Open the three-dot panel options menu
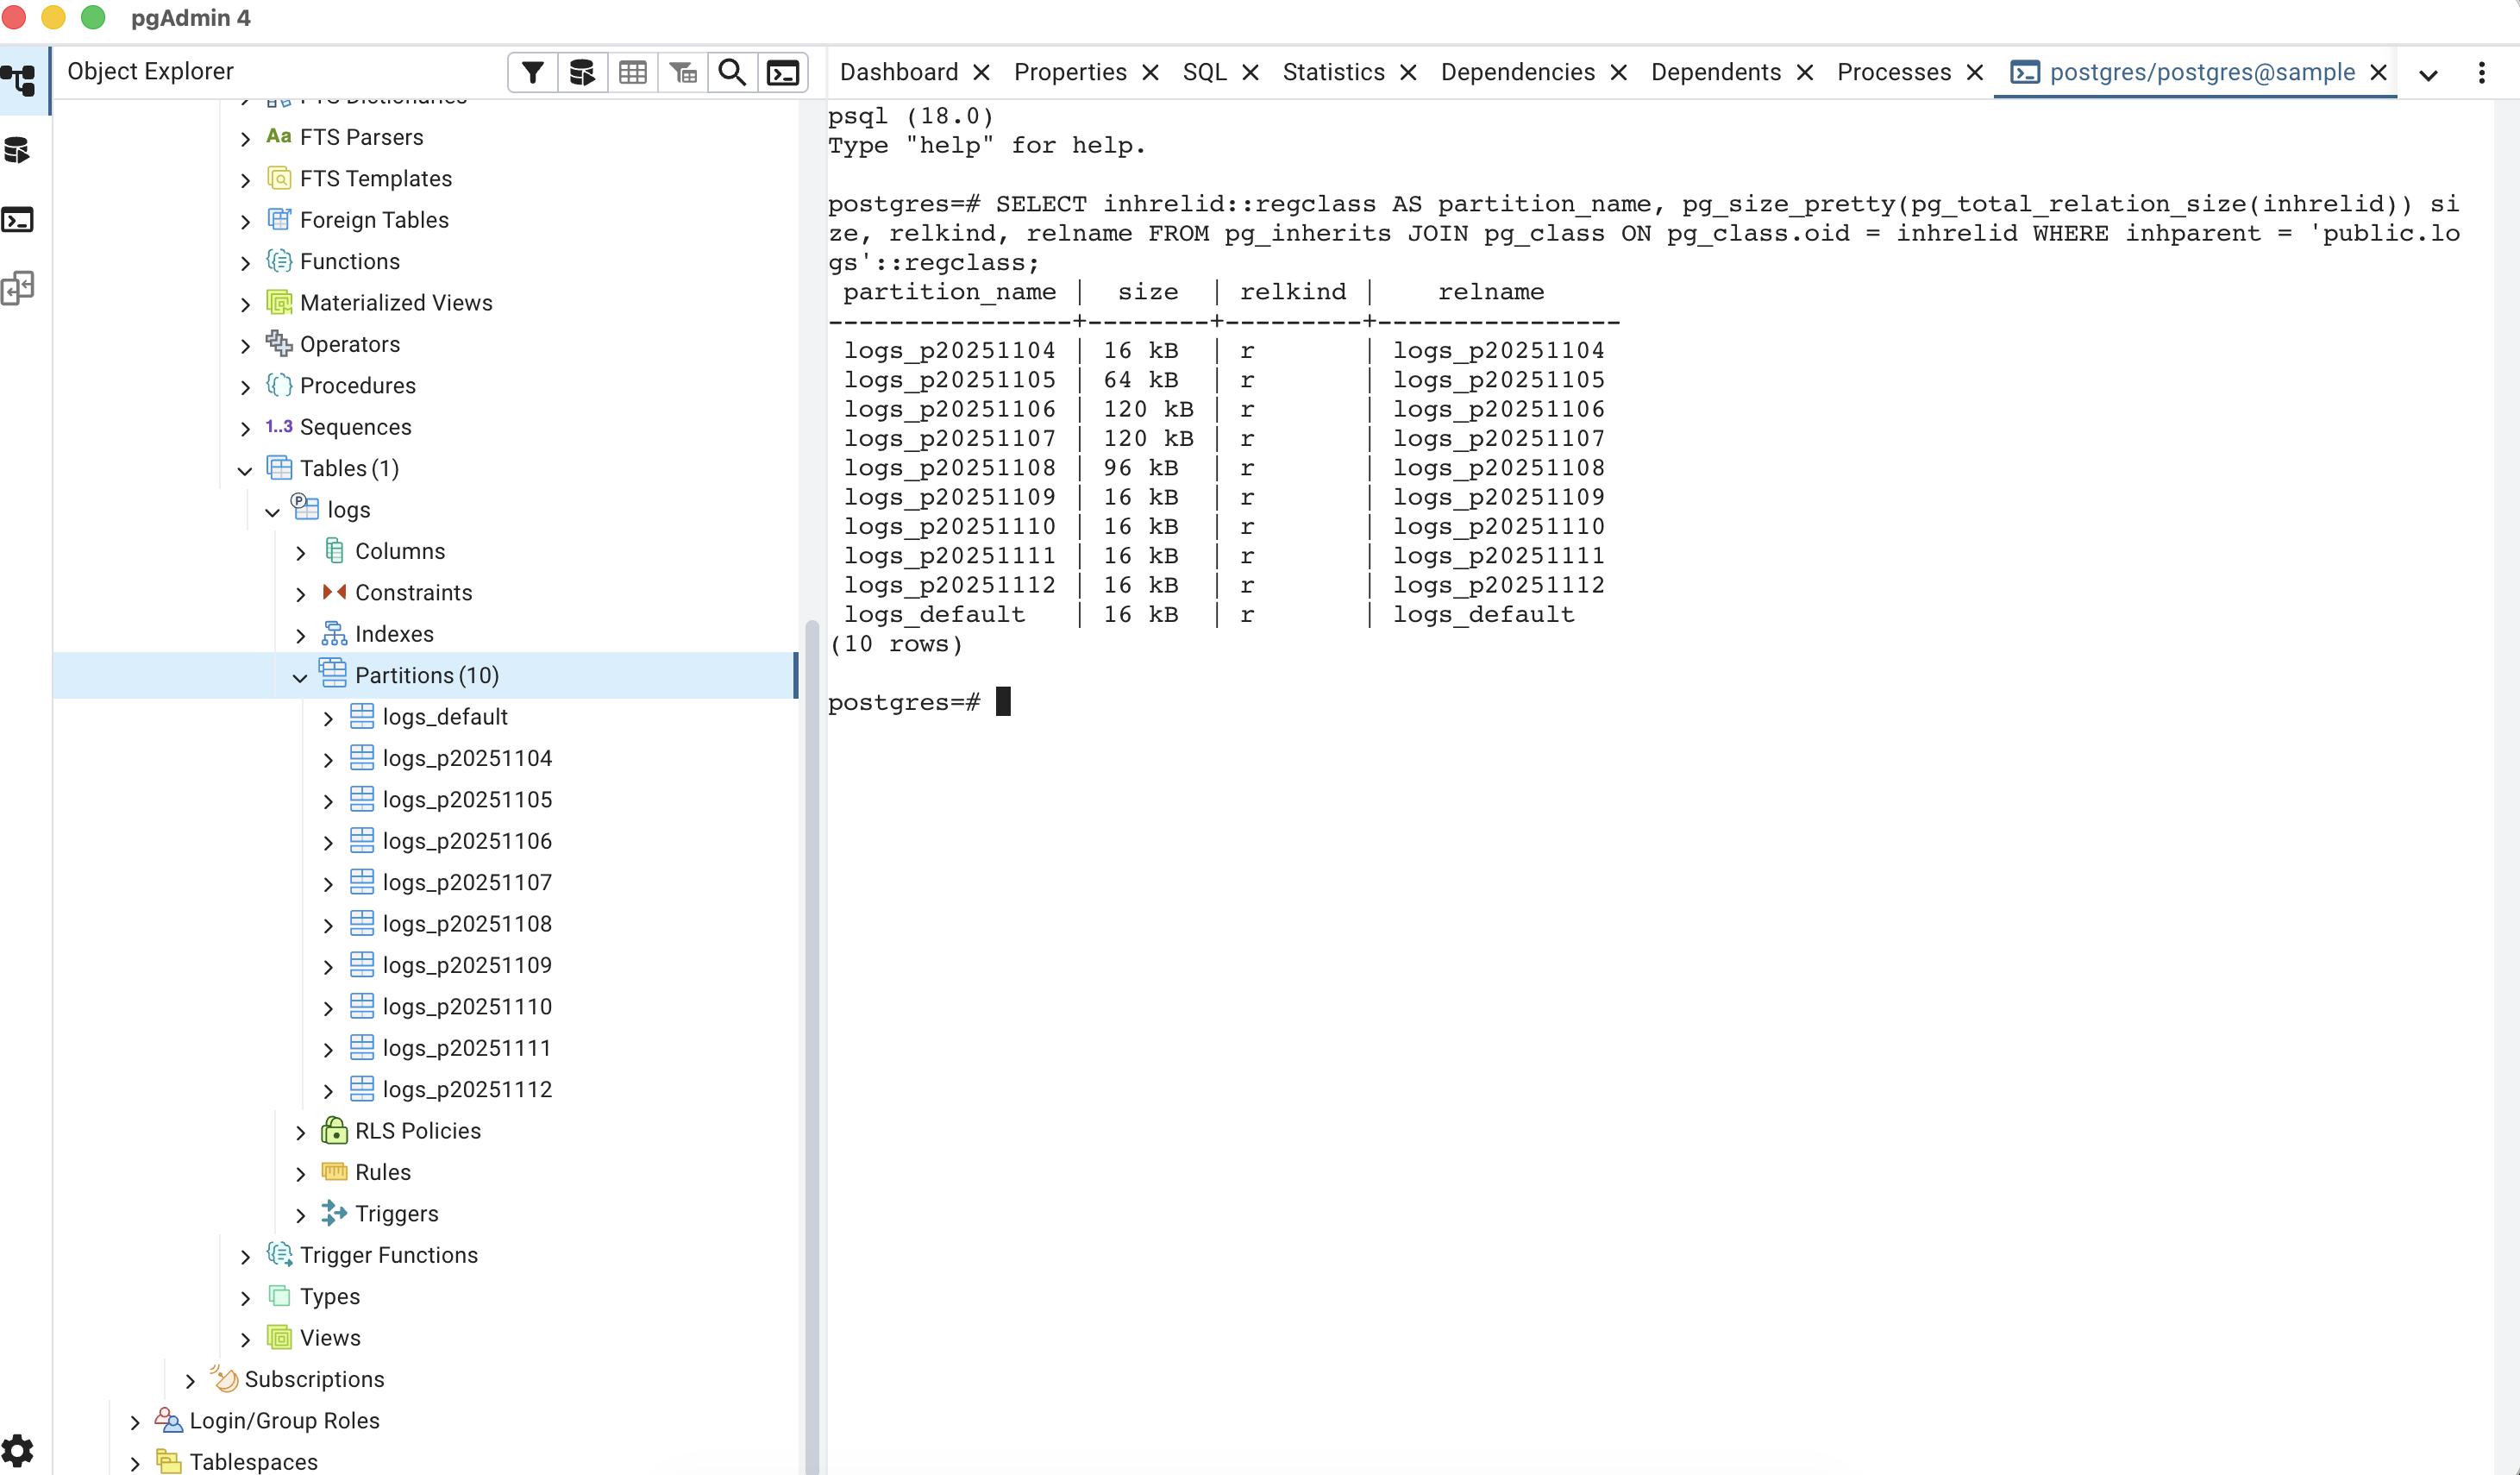This screenshot has height=1475, width=2520. click(x=2481, y=73)
